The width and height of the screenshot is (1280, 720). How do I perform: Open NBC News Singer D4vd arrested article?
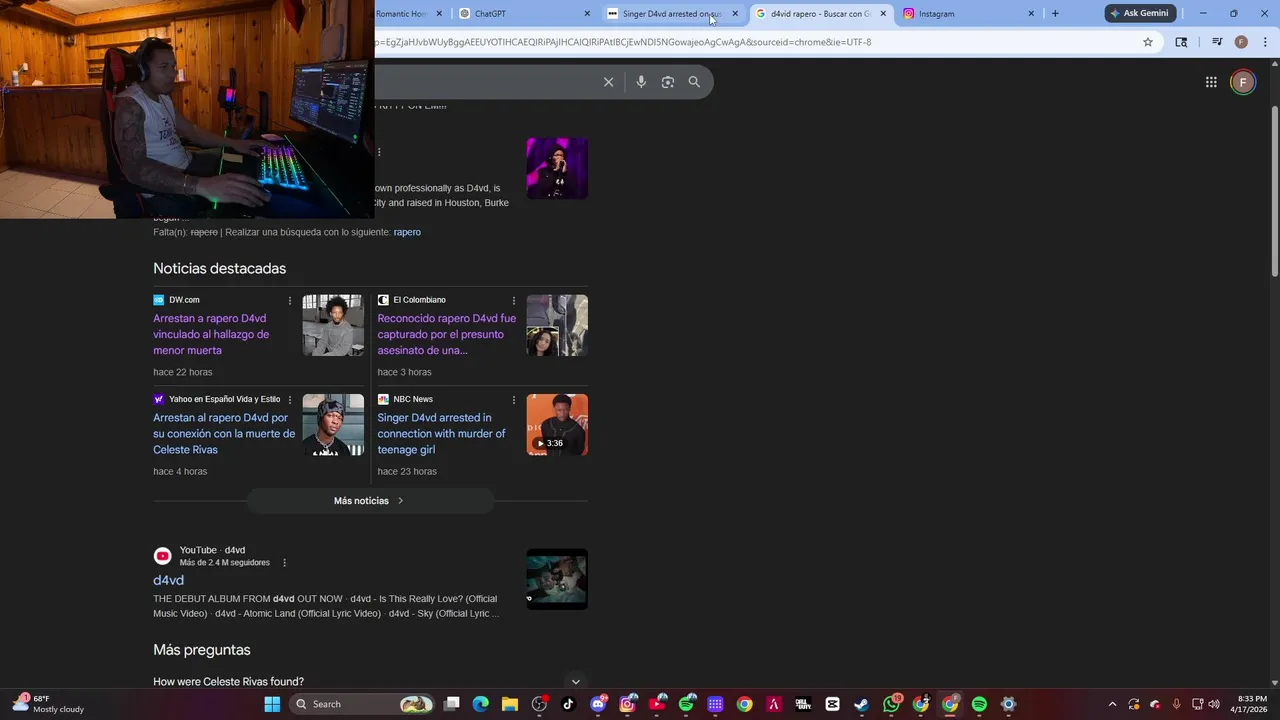[441, 433]
